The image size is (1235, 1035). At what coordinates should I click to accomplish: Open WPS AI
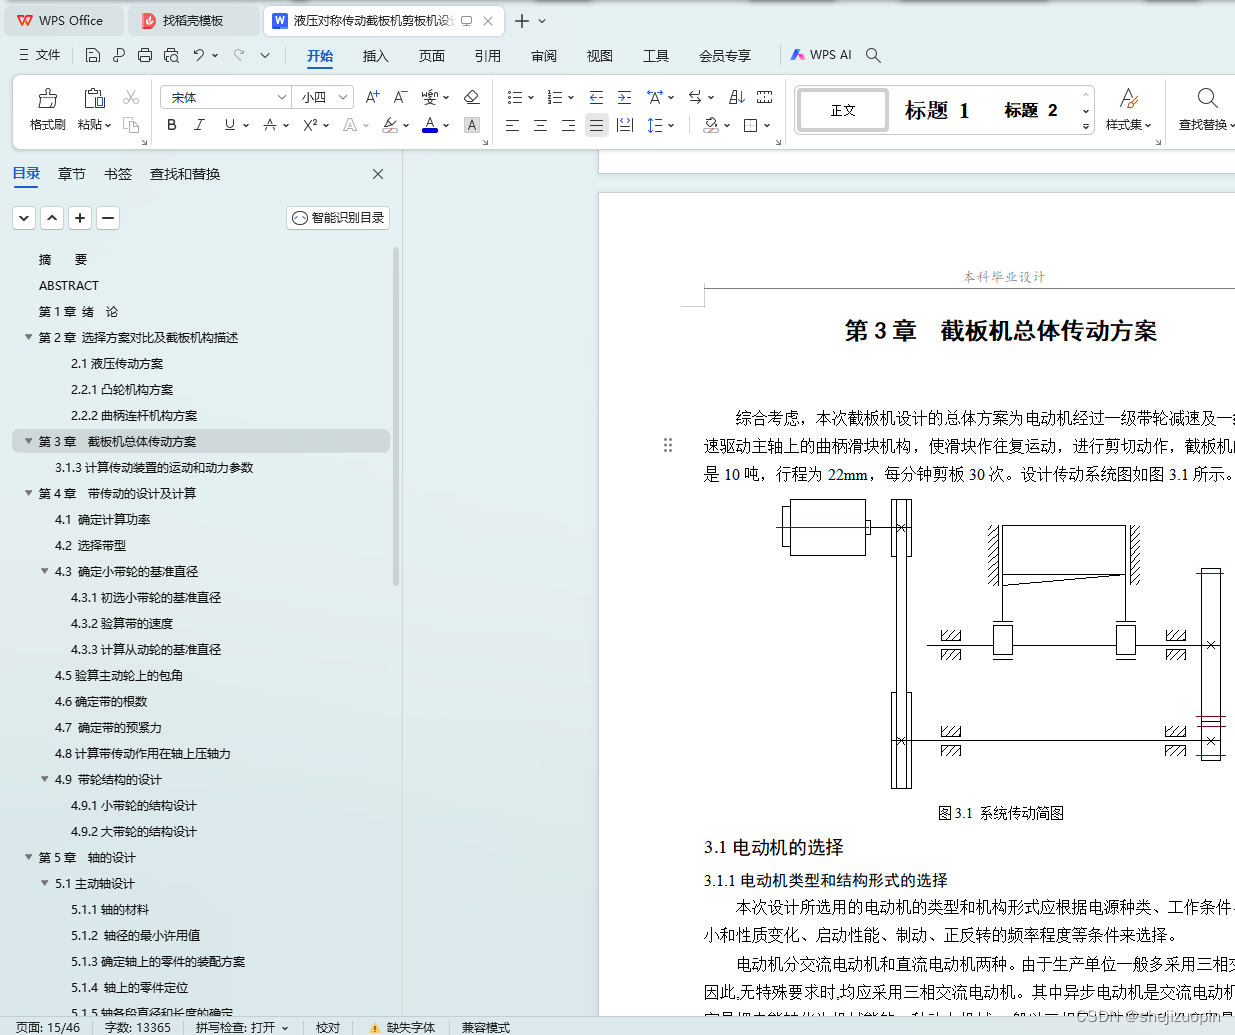(x=821, y=55)
